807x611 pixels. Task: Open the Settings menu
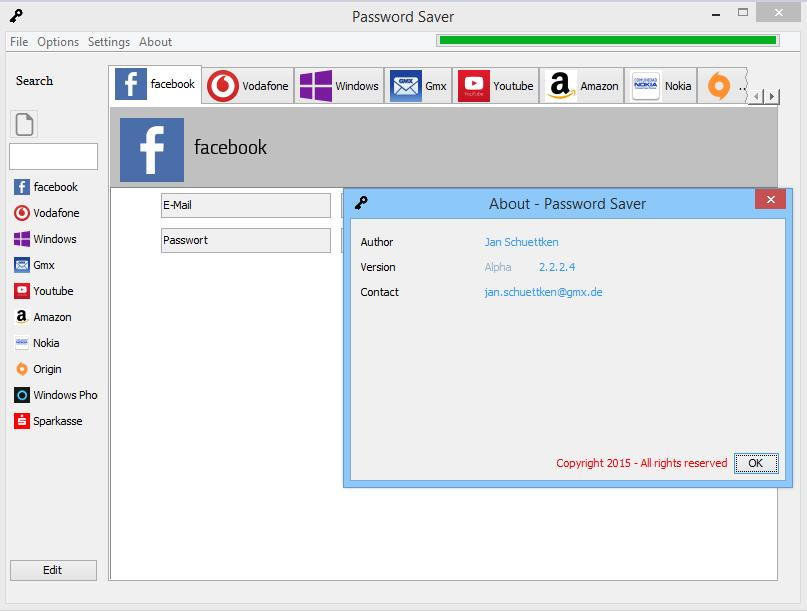click(x=109, y=42)
